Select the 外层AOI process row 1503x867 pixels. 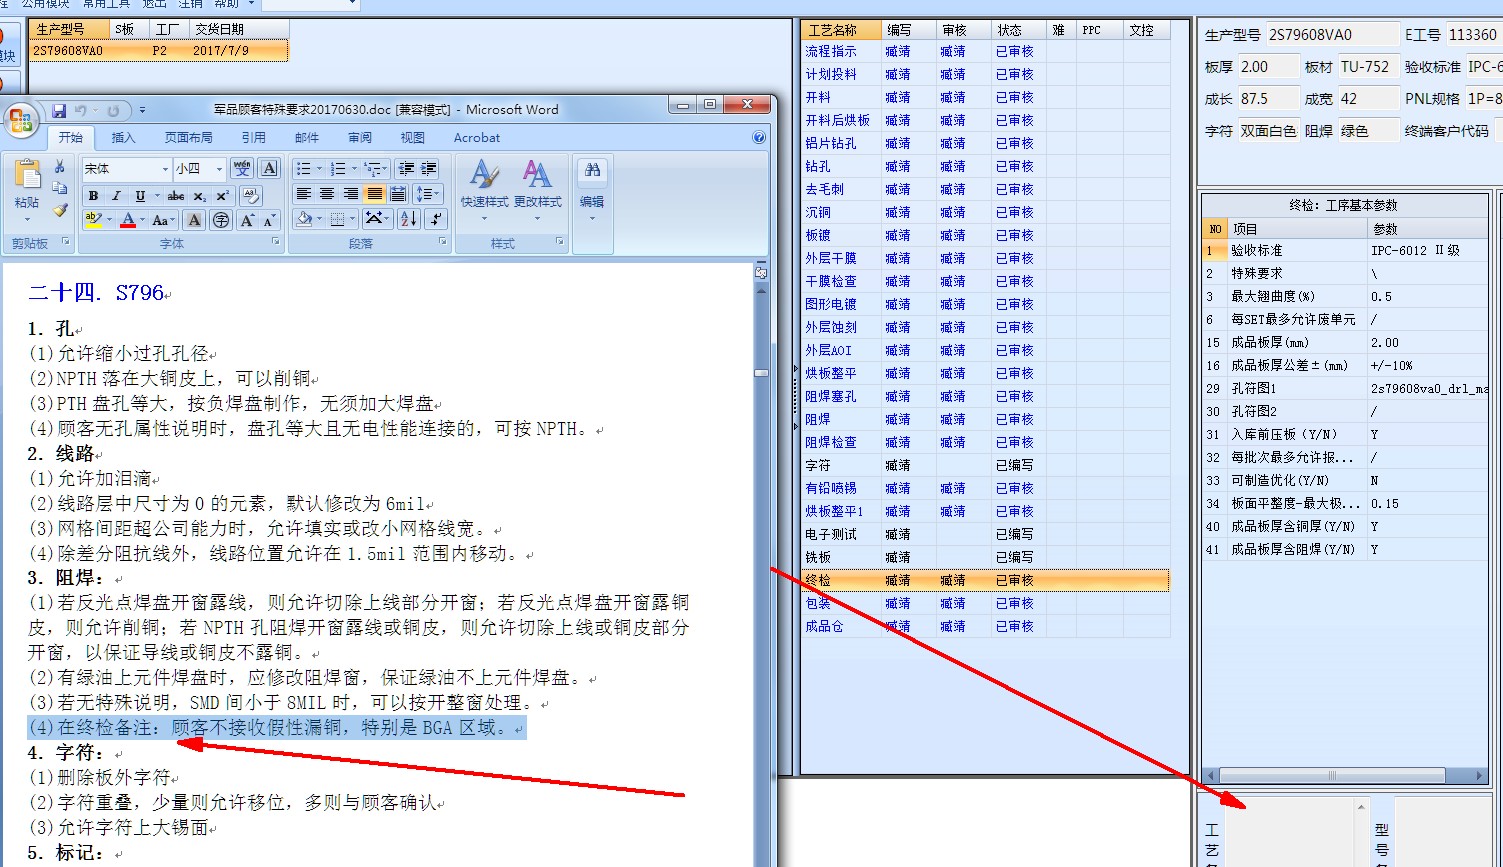point(985,350)
